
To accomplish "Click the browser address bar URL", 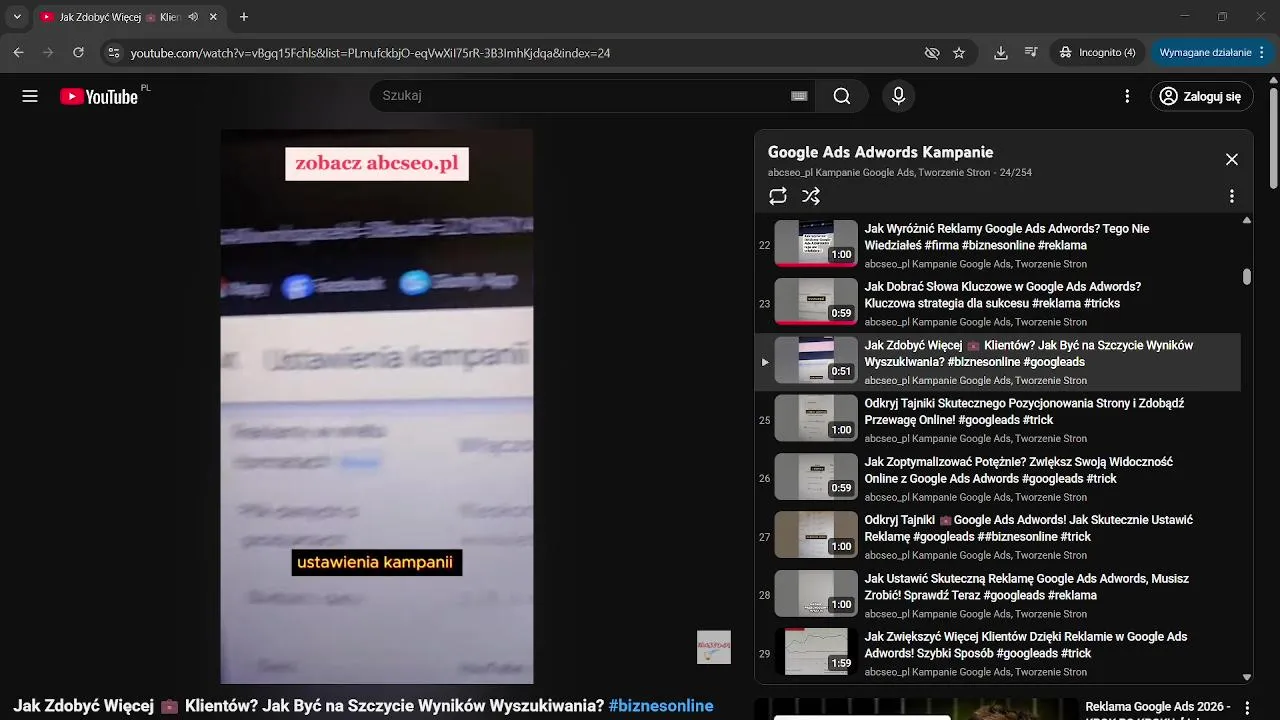I will (x=370, y=53).
